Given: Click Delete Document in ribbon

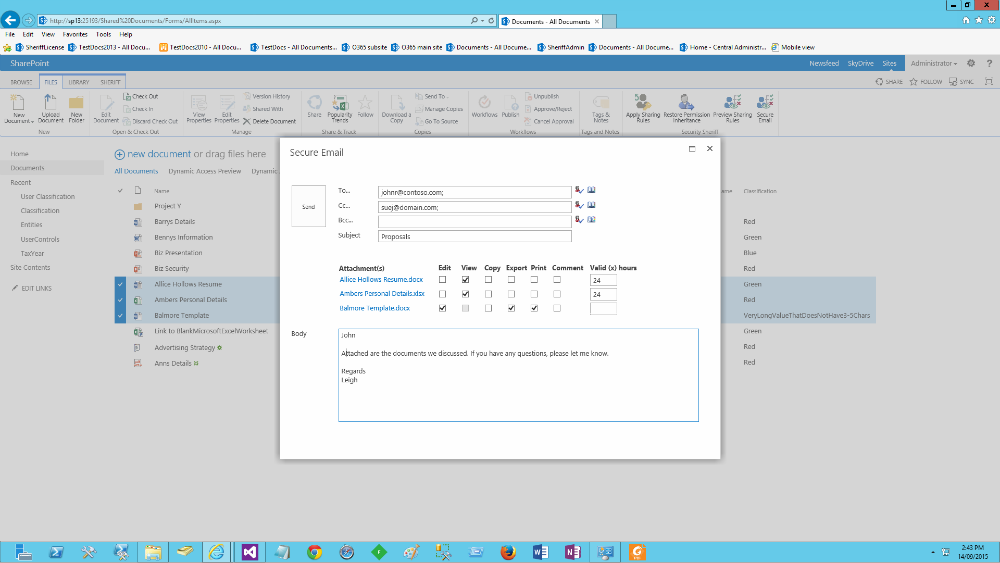Looking at the screenshot, I should coord(269,121).
